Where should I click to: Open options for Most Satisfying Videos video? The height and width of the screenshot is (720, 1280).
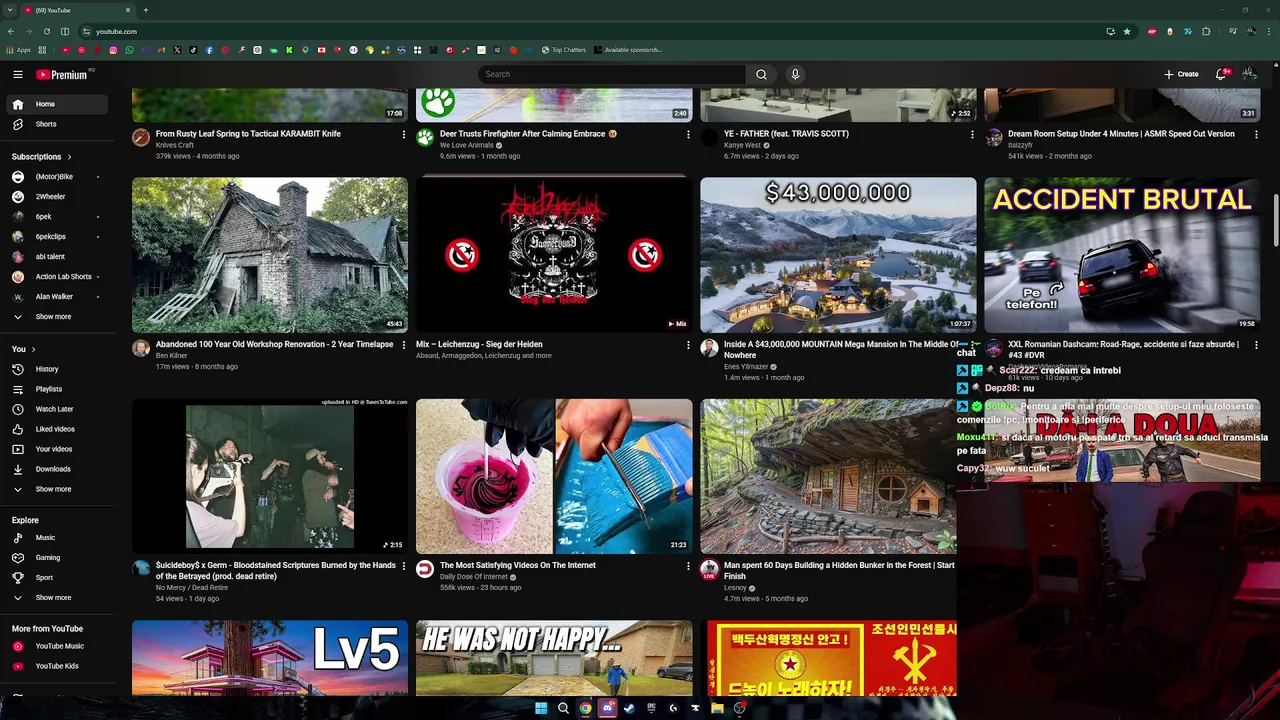click(x=688, y=566)
